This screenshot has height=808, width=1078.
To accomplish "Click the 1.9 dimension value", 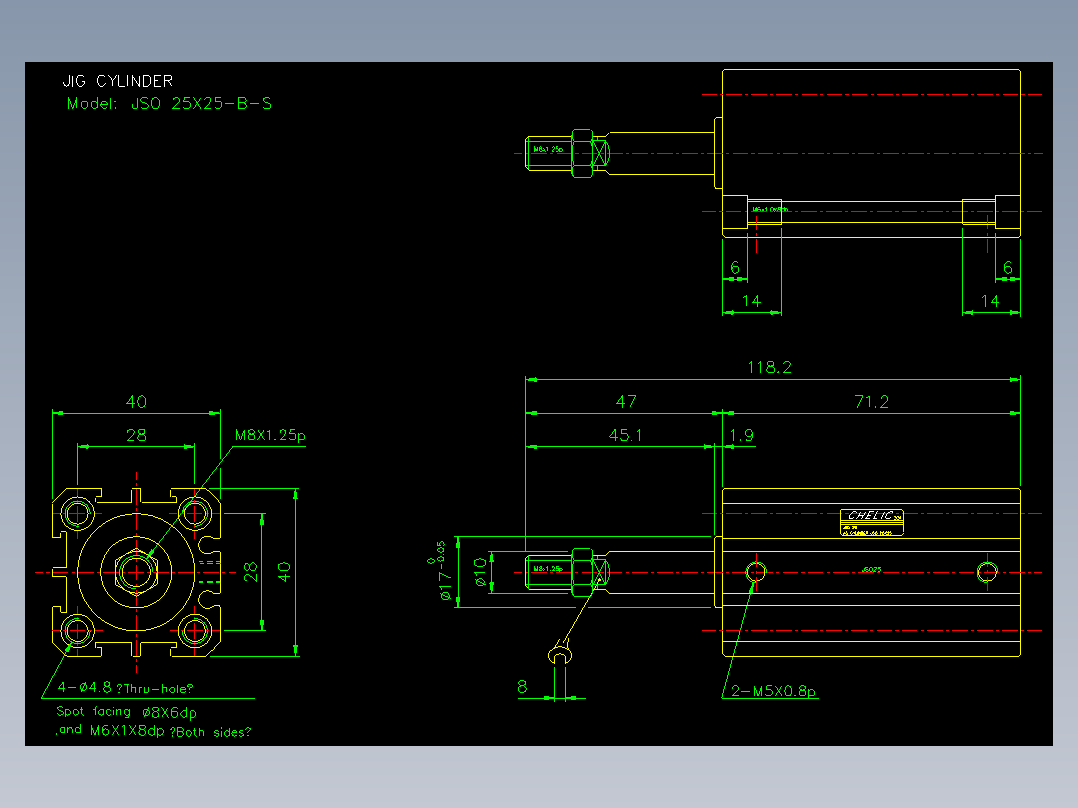I will coord(741,435).
